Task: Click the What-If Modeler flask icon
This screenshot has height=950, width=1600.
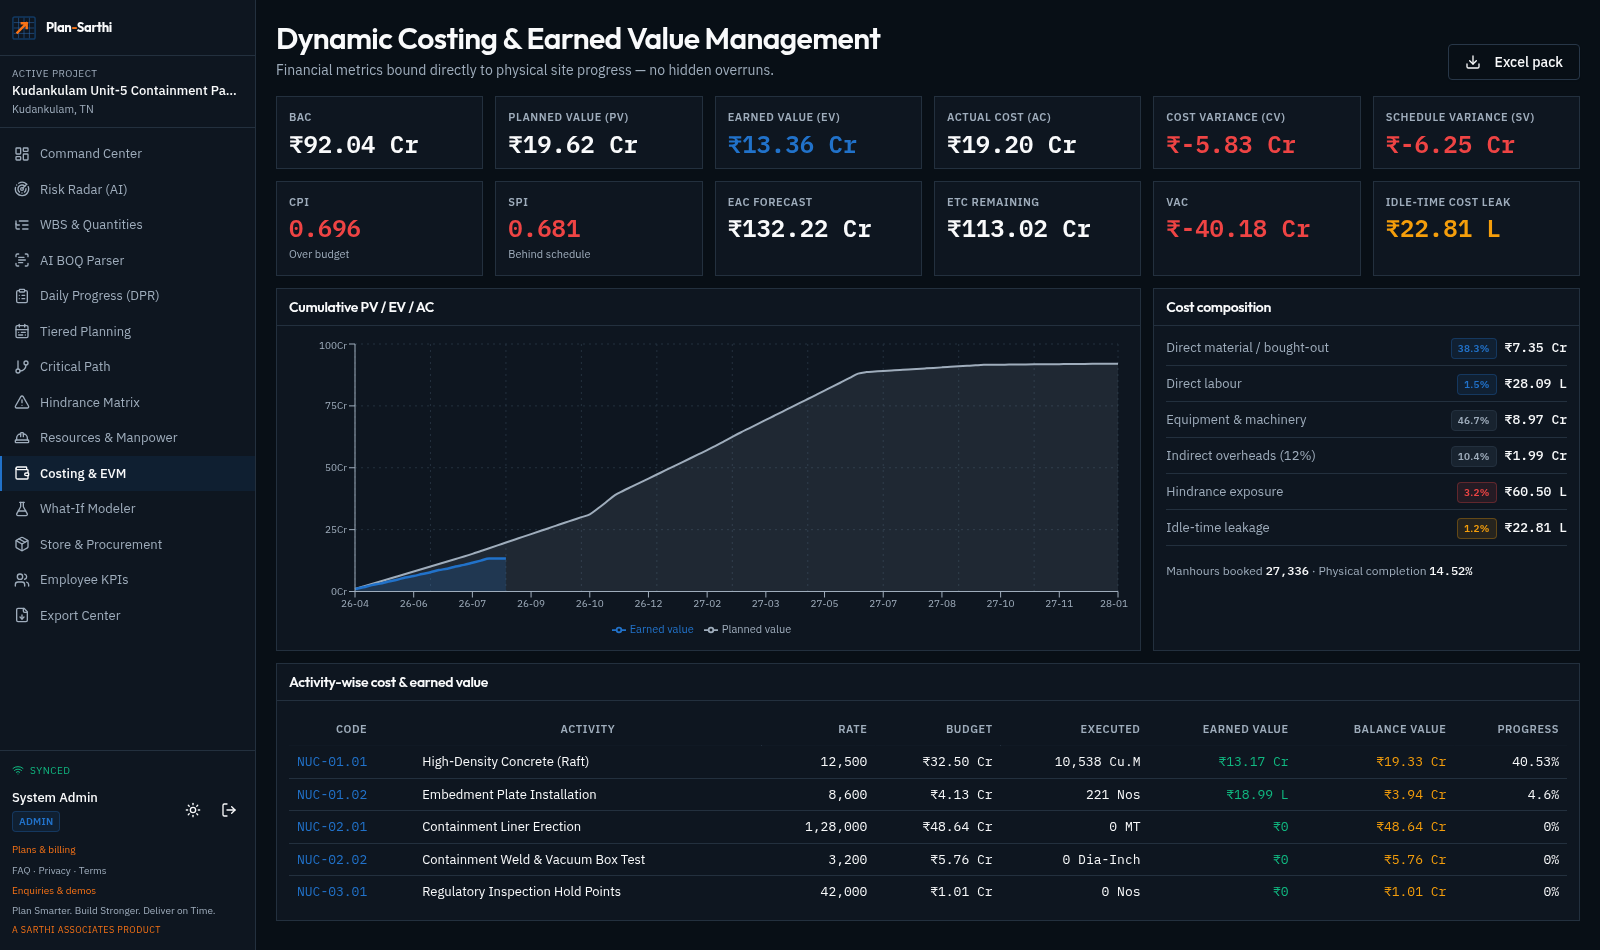Action: coord(22,509)
